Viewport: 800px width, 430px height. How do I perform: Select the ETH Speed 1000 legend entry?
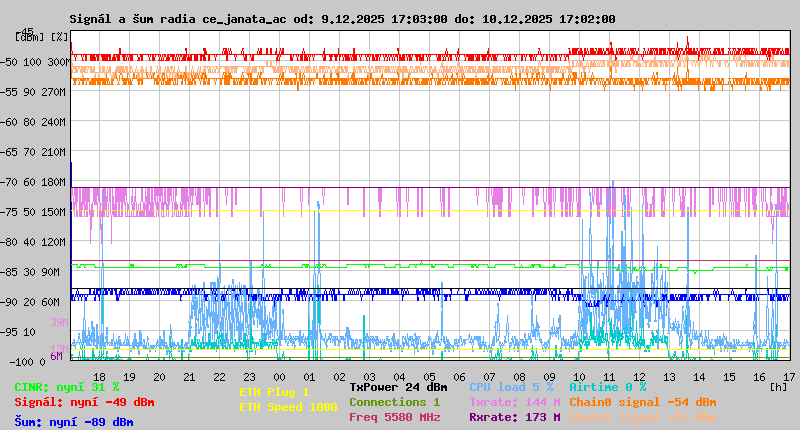tap(288, 407)
